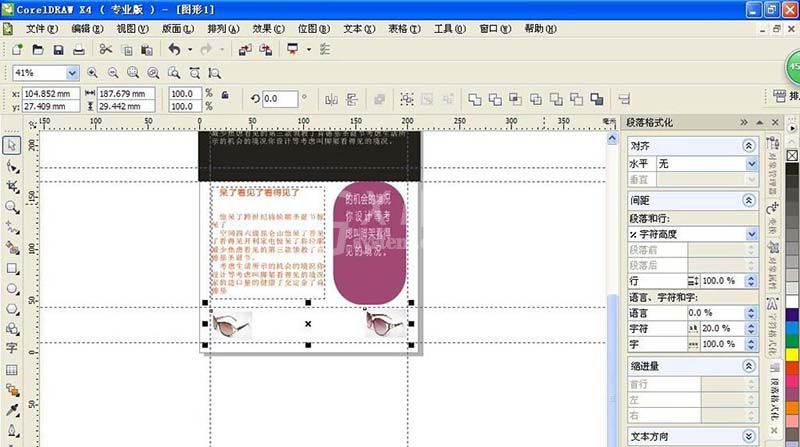800x447 pixels.
Task: Select the green palette swatch
Action: pyautogui.click(x=792, y=341)
